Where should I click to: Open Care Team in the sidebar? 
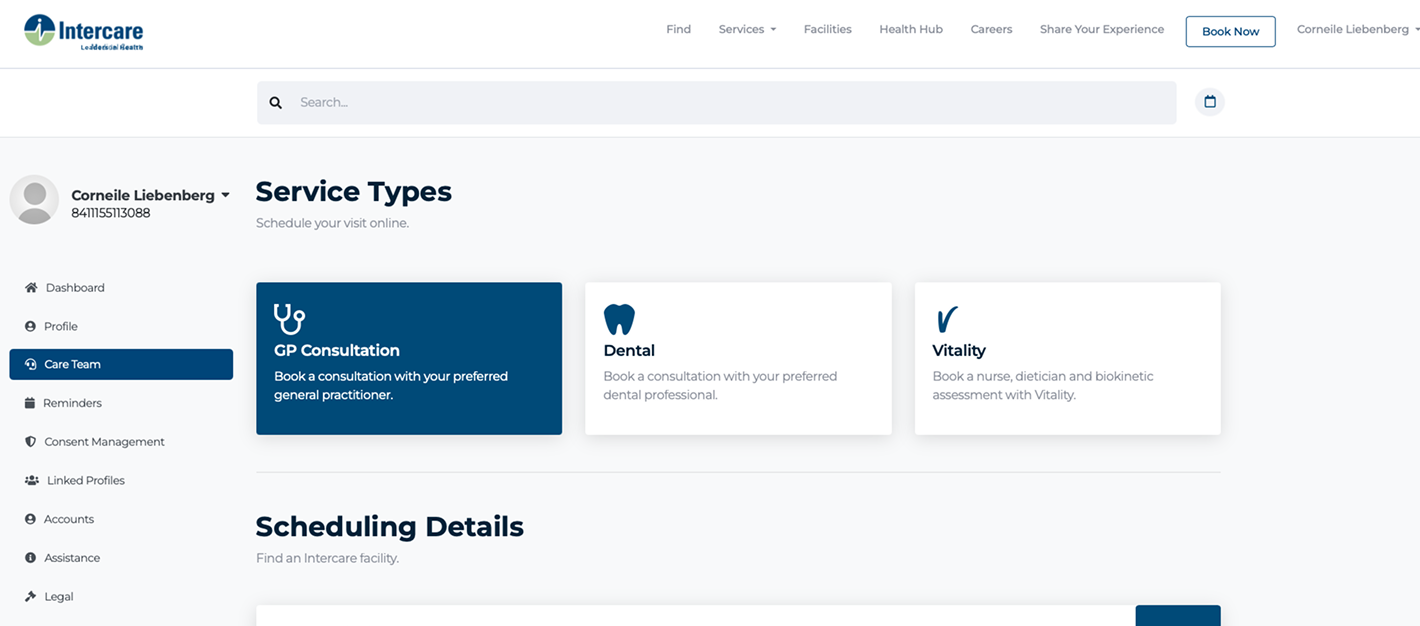point(121,364)
